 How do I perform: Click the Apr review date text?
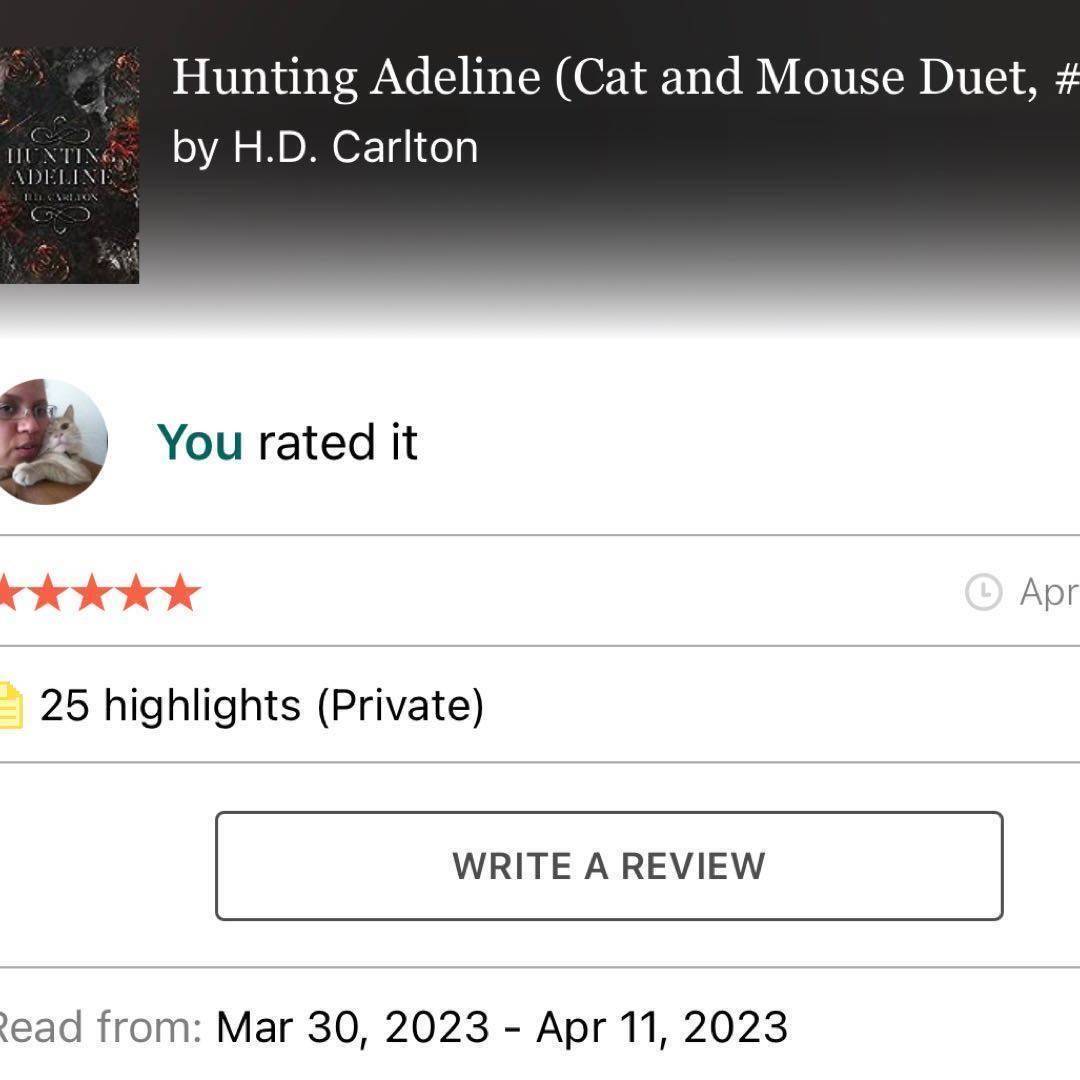point(1048,593)
